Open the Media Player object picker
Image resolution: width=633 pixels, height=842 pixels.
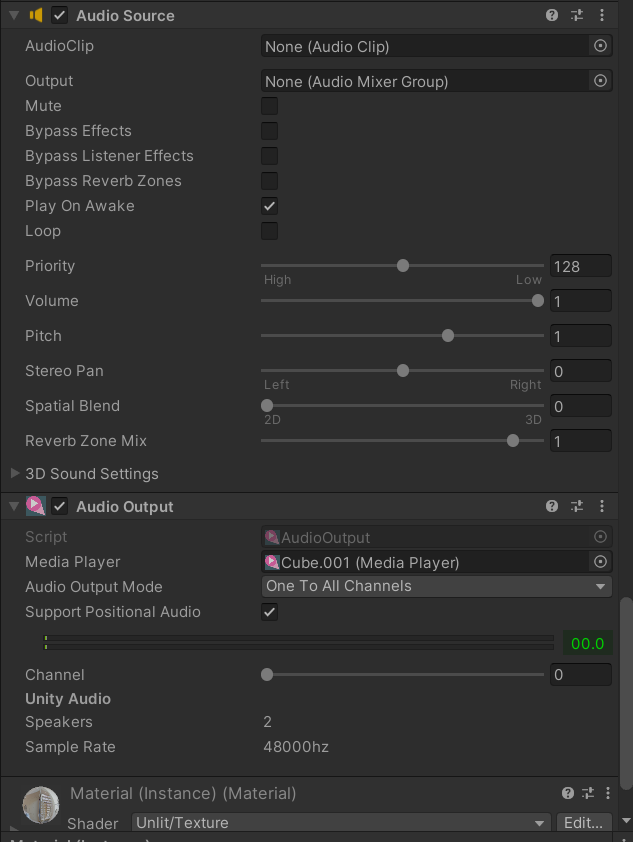600,561
